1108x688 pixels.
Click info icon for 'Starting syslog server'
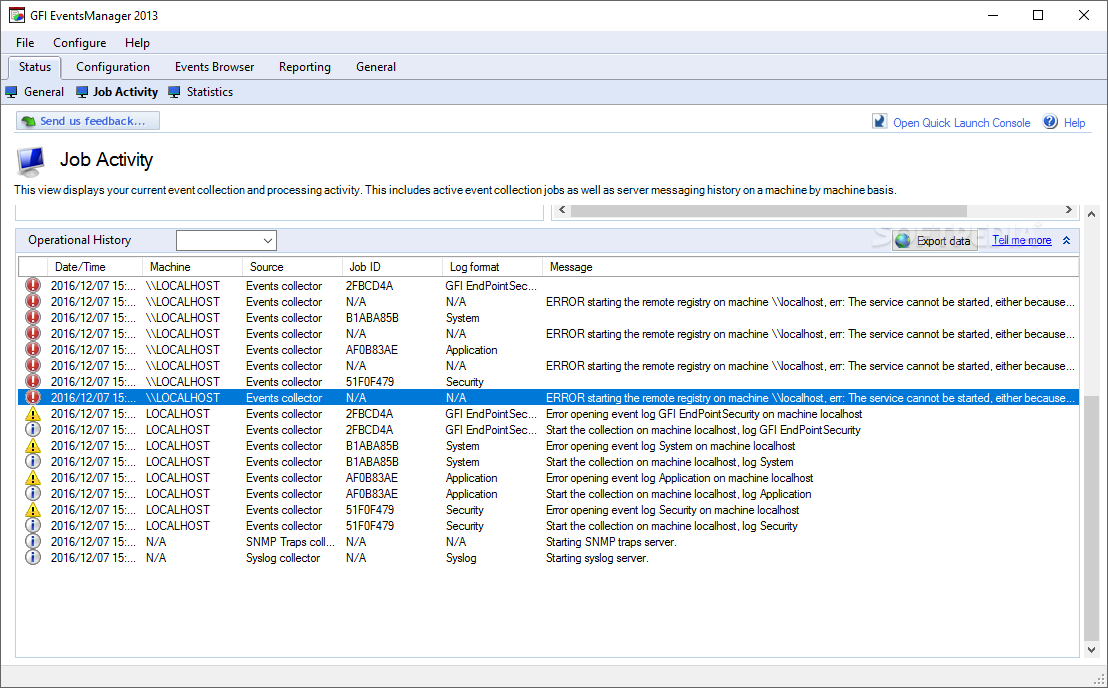tap(33, 558)
